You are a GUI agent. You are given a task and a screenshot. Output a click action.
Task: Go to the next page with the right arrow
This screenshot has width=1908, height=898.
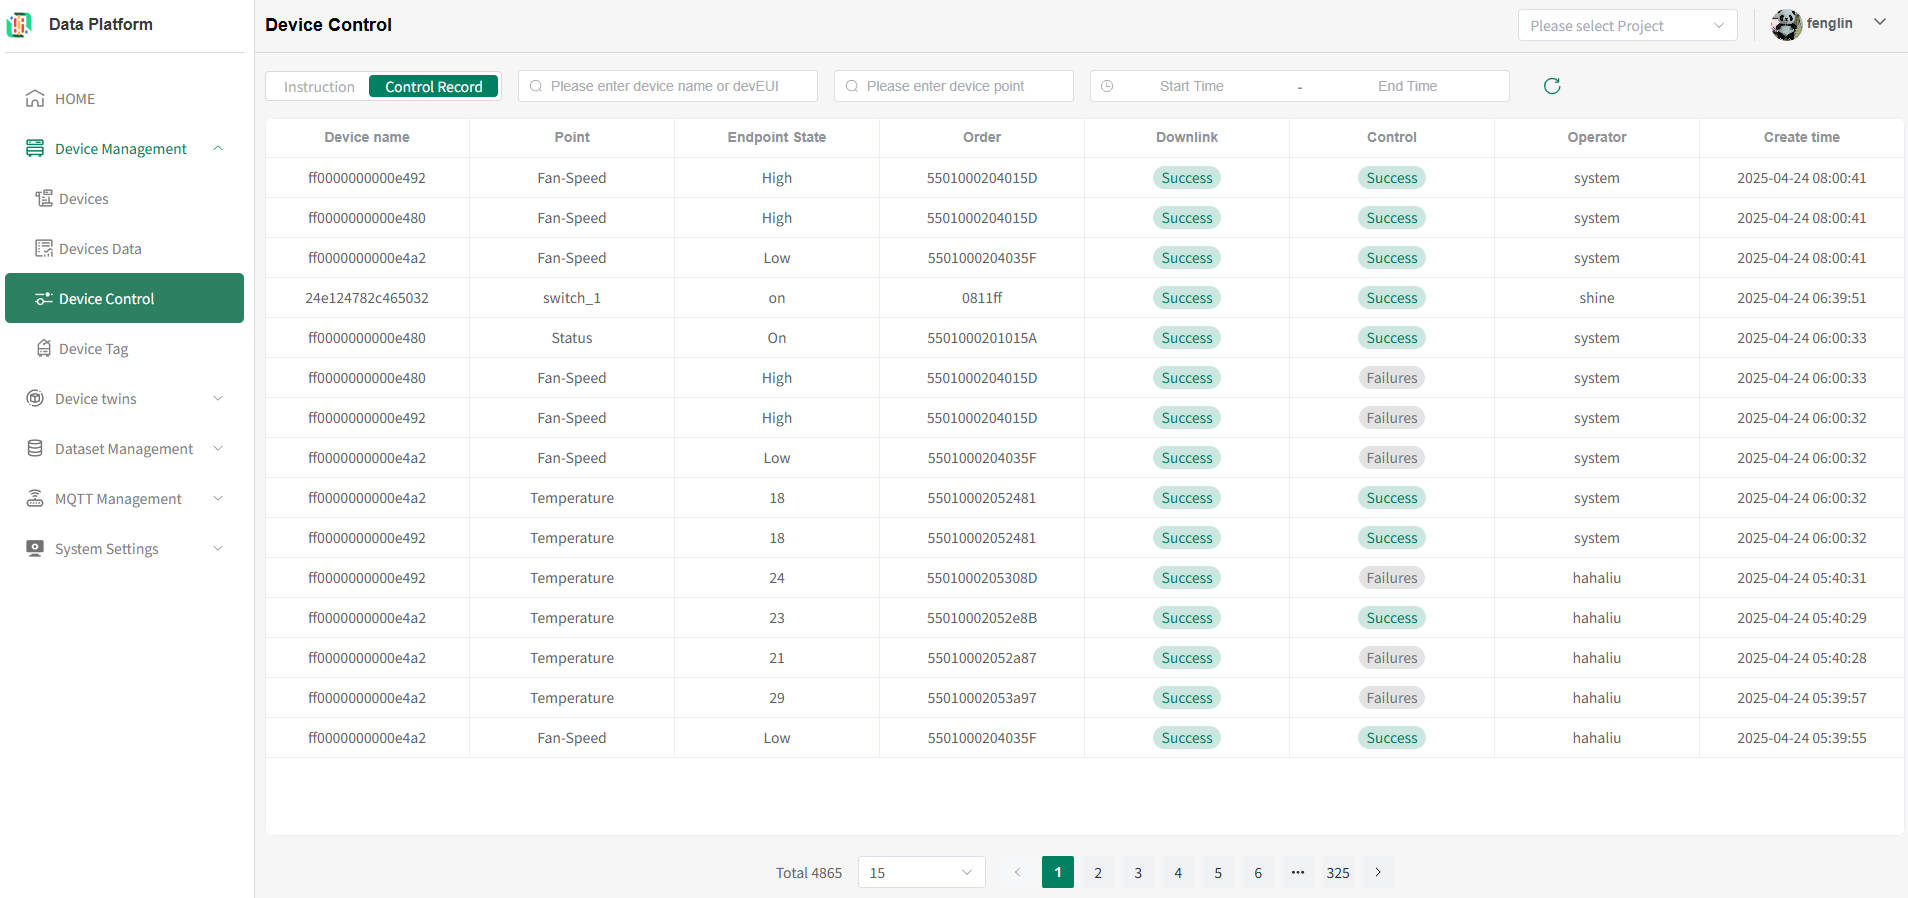click(x=1378, y=872)
